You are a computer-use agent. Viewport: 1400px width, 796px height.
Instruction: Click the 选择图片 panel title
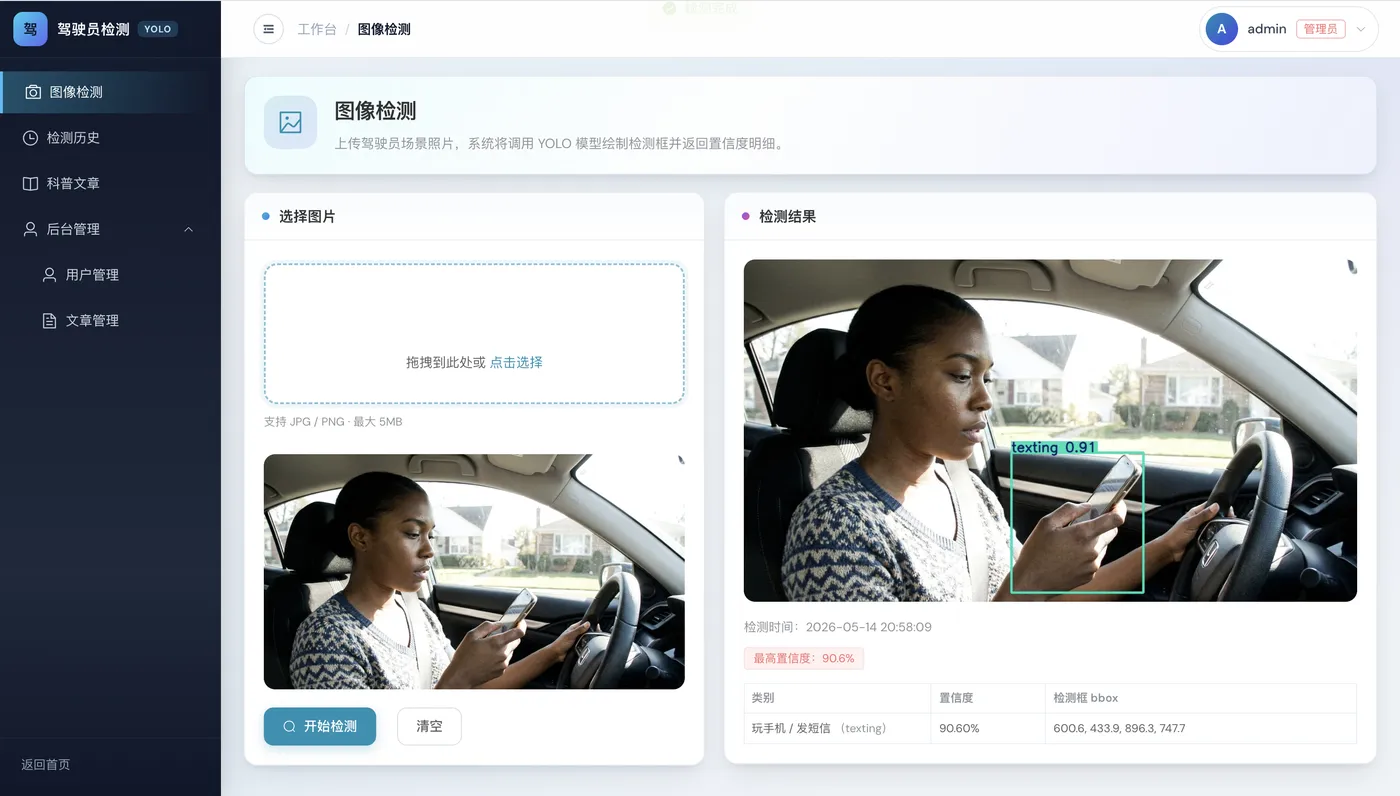pos(307,216)
